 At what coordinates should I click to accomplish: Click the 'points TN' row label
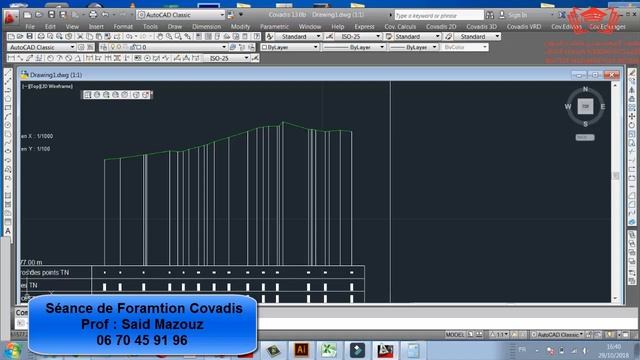55,273
